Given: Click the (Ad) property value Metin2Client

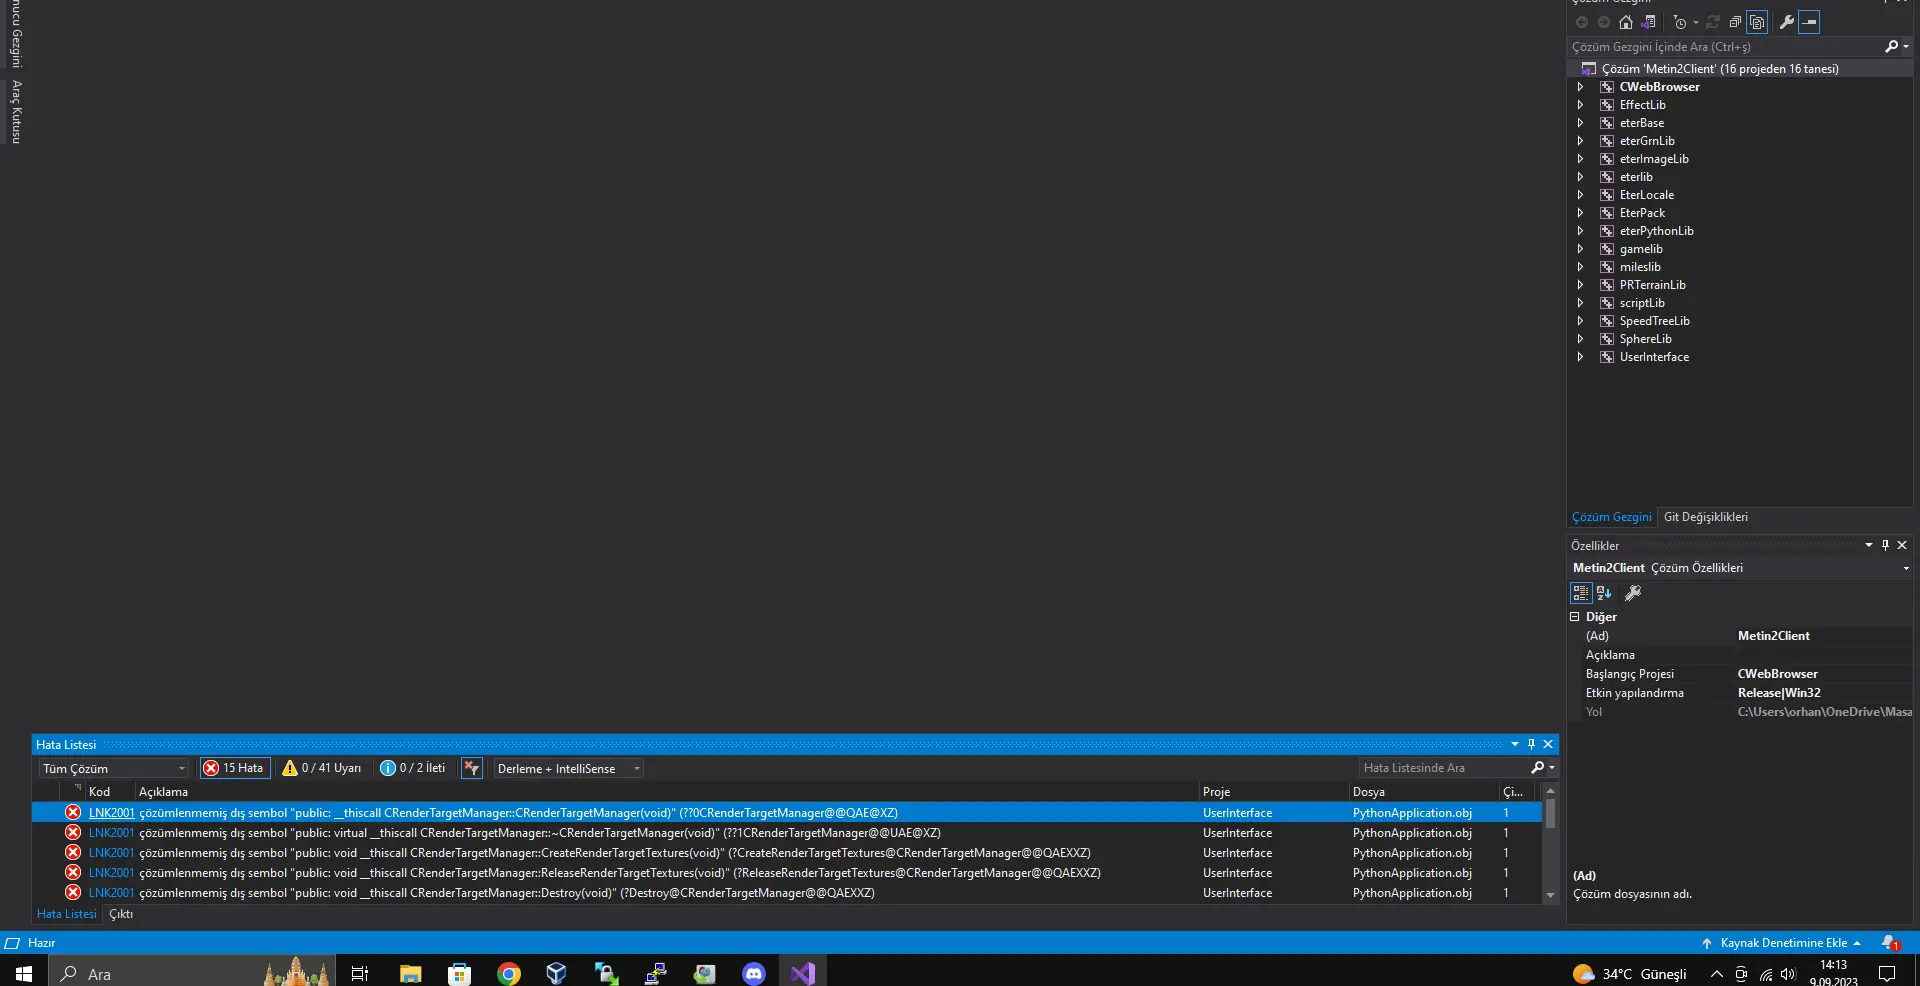Looking at the screenshot, I should tap(1773, 636).
